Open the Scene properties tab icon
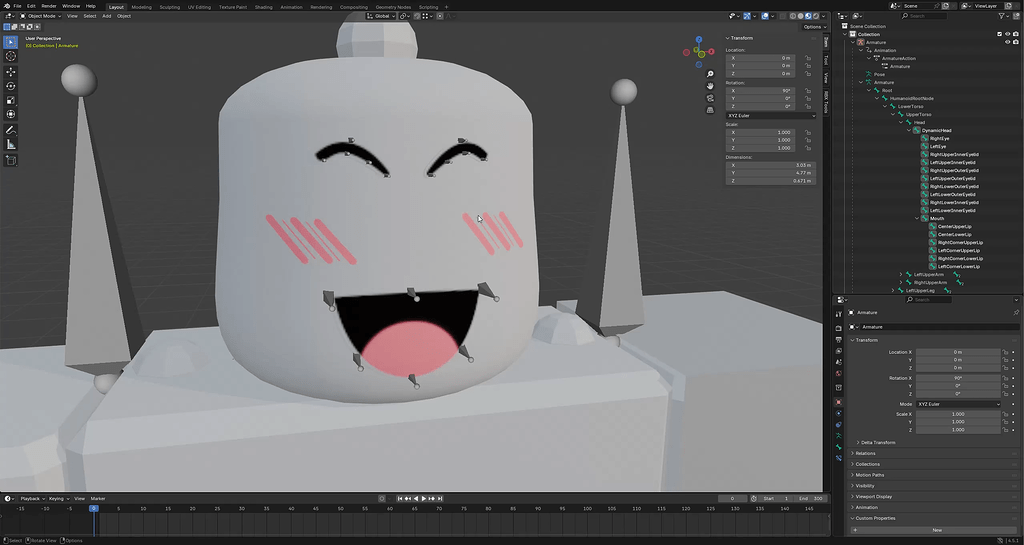This screenshot has height=545, width=1024. pyautogui.click(x=839, y=362)
